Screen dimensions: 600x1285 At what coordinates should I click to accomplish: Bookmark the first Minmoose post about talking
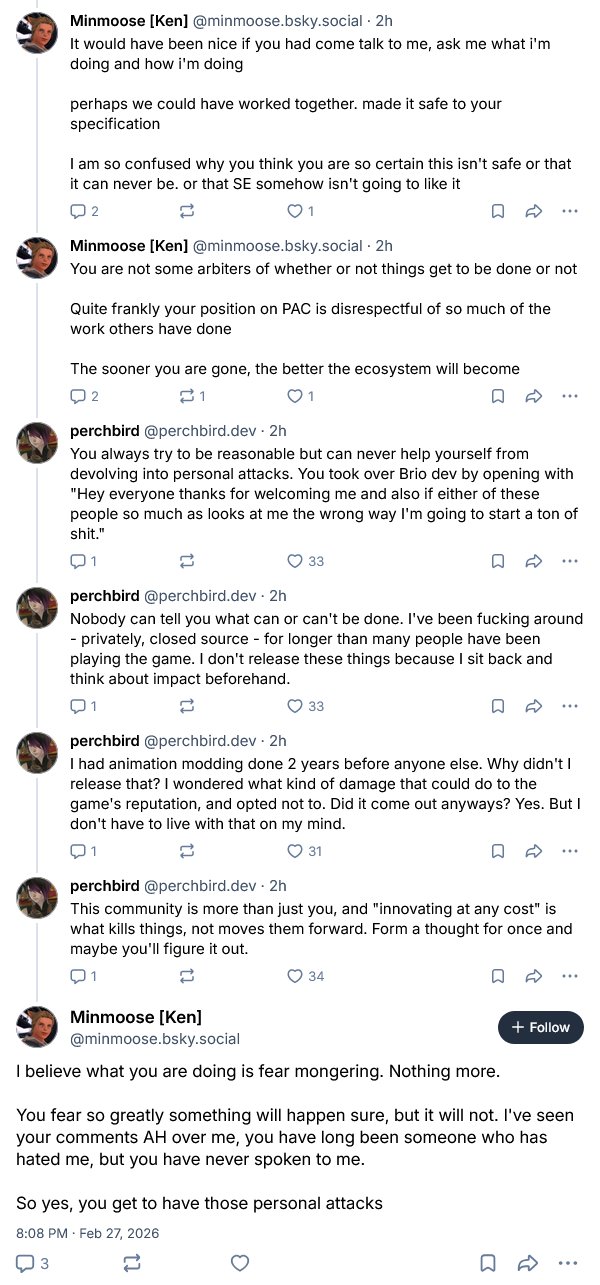[x=497, y=211]
